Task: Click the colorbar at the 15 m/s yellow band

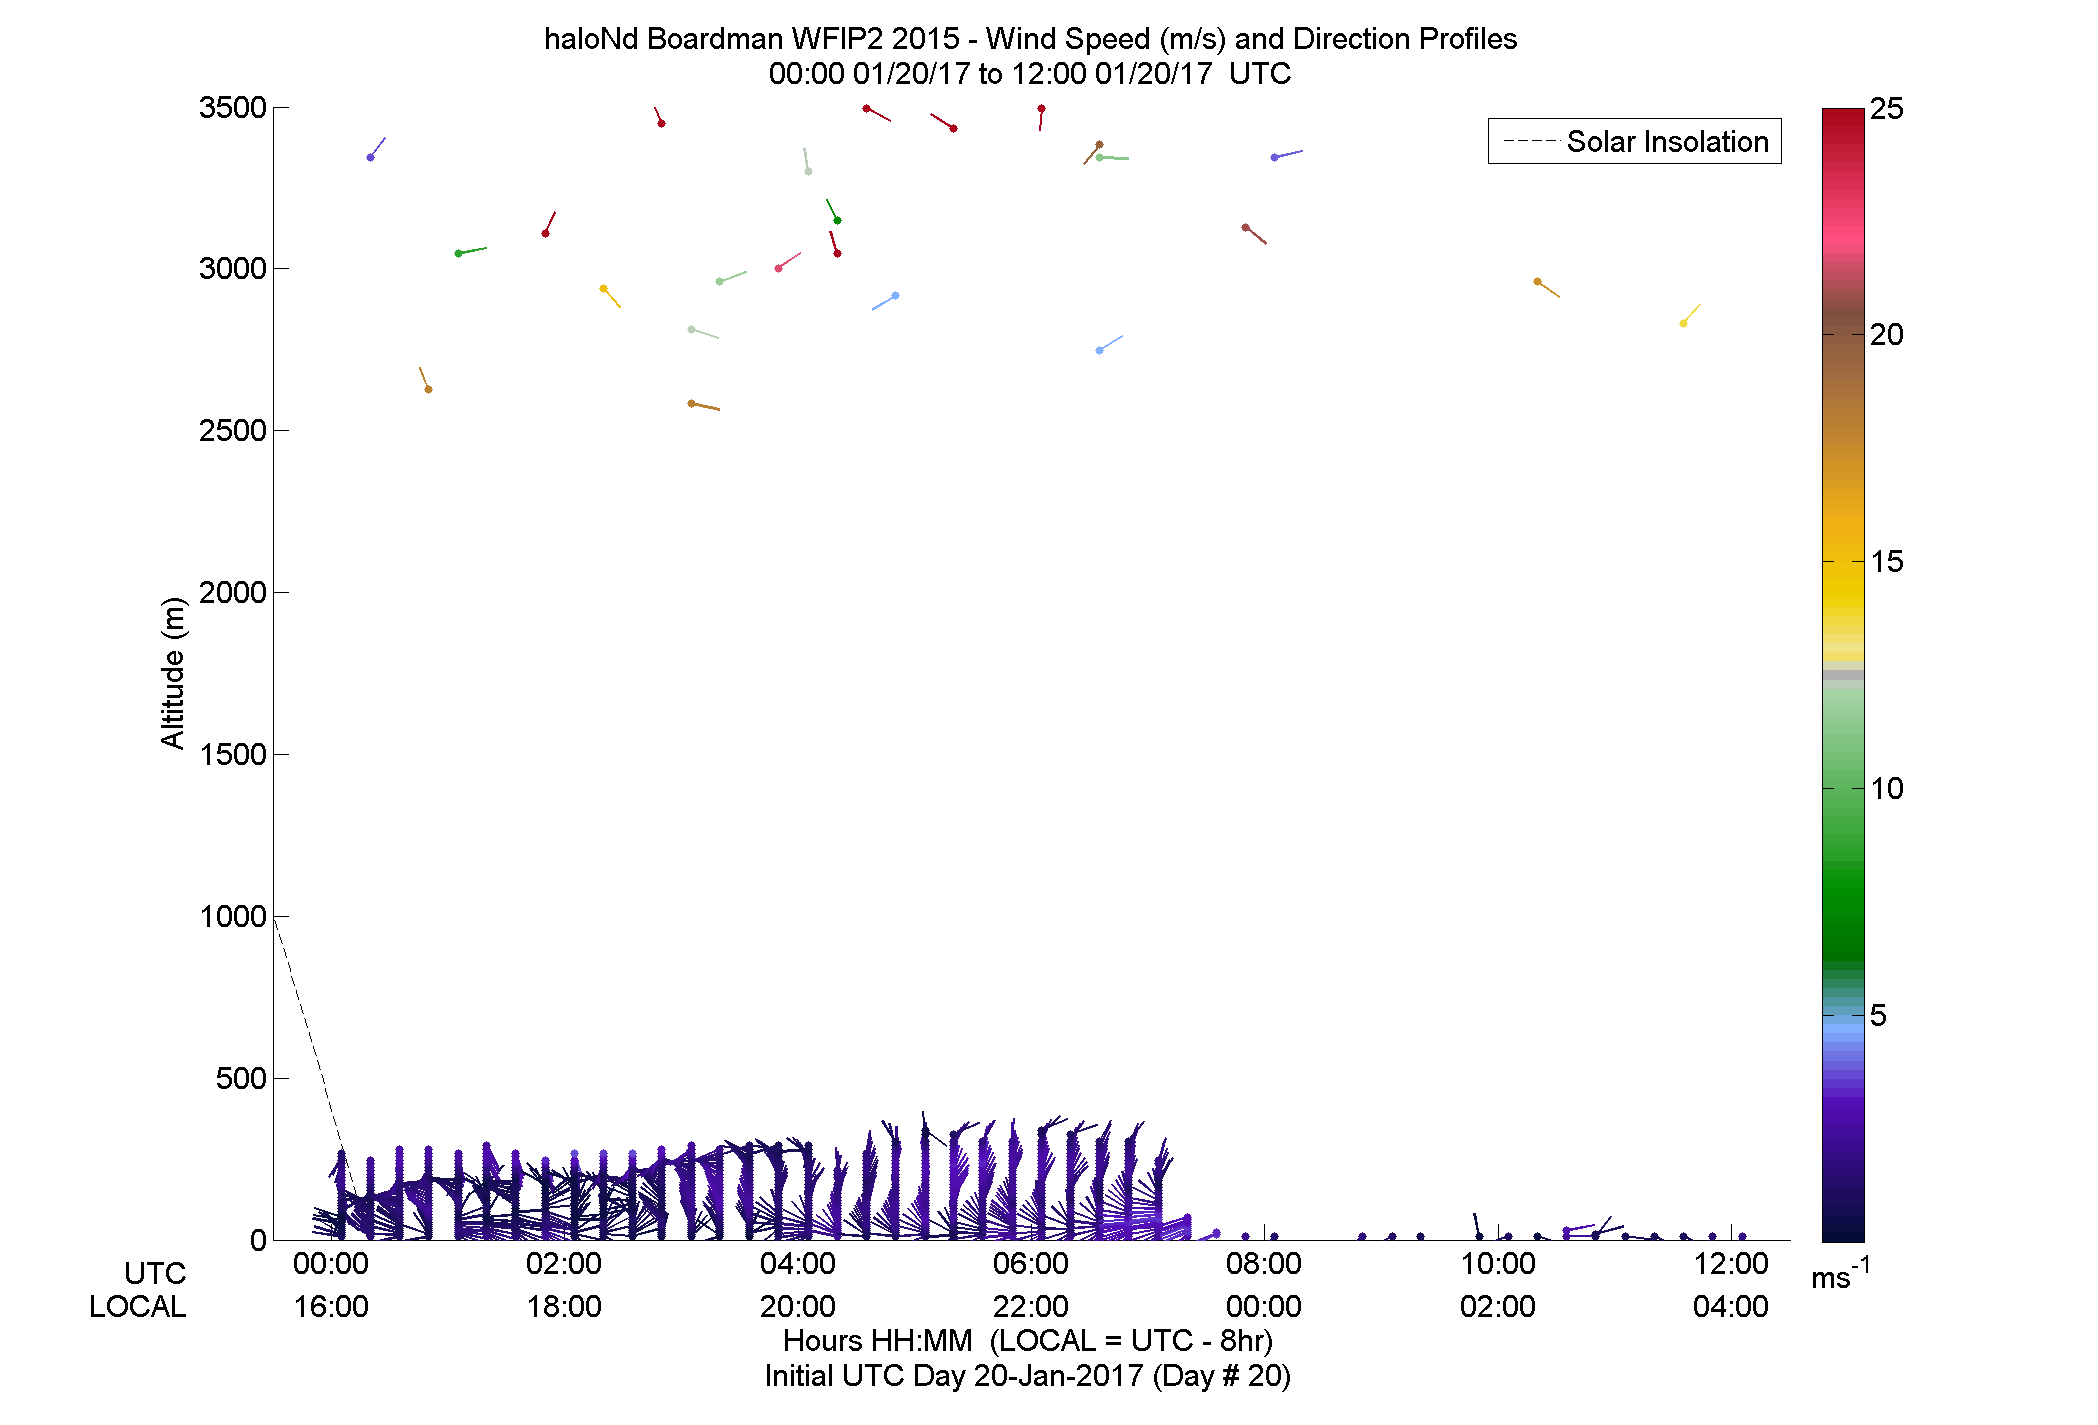Action: (x=1843, y=562)
